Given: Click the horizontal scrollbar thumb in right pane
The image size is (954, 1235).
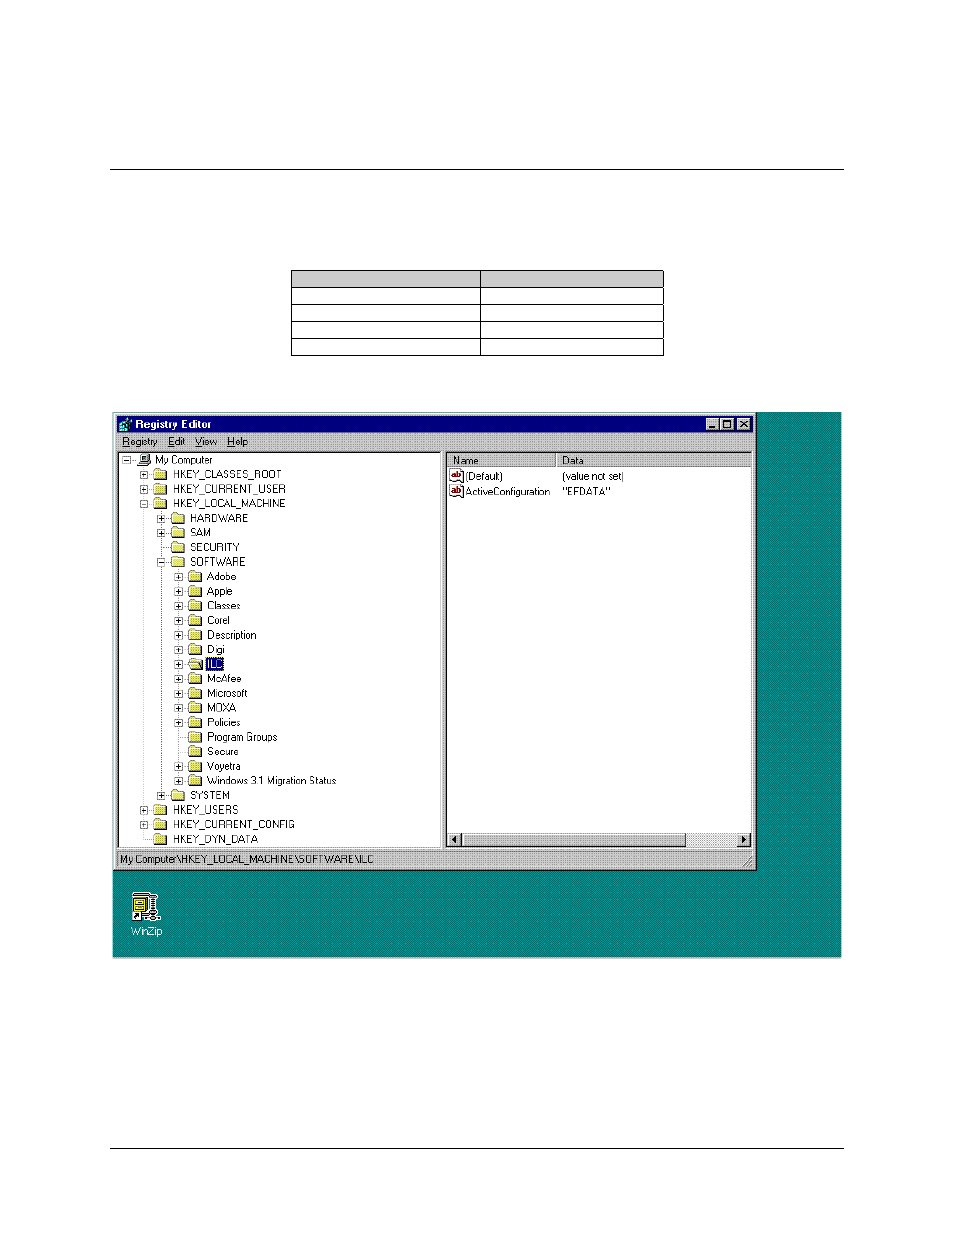Looking at the screenshot, I should click(573, 840).
